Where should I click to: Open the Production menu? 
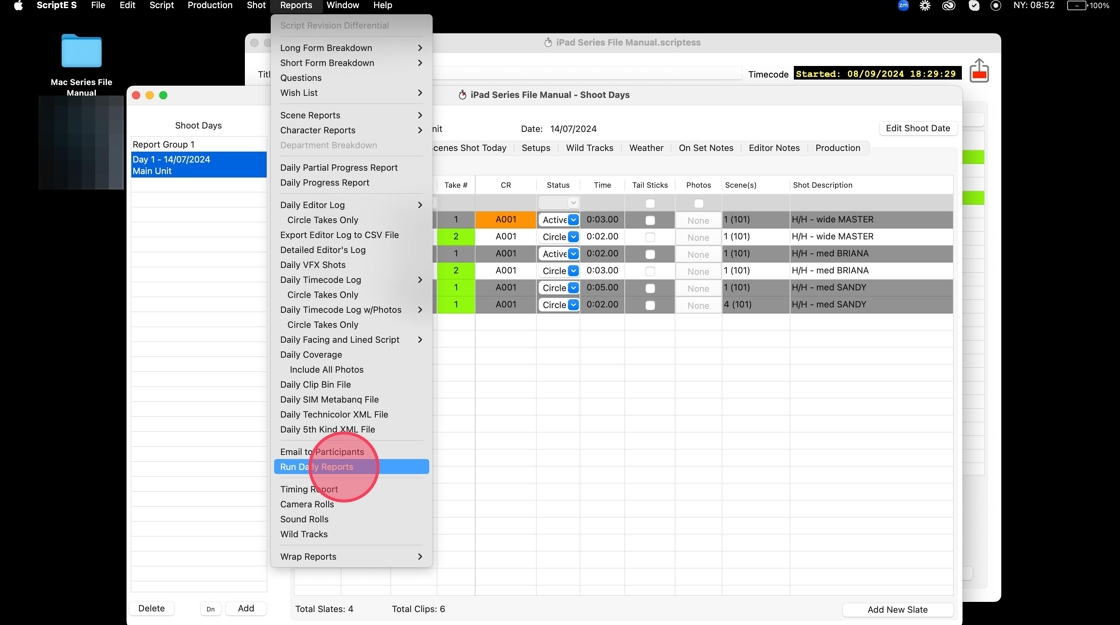pyautogui.click(x=209, y=5)
